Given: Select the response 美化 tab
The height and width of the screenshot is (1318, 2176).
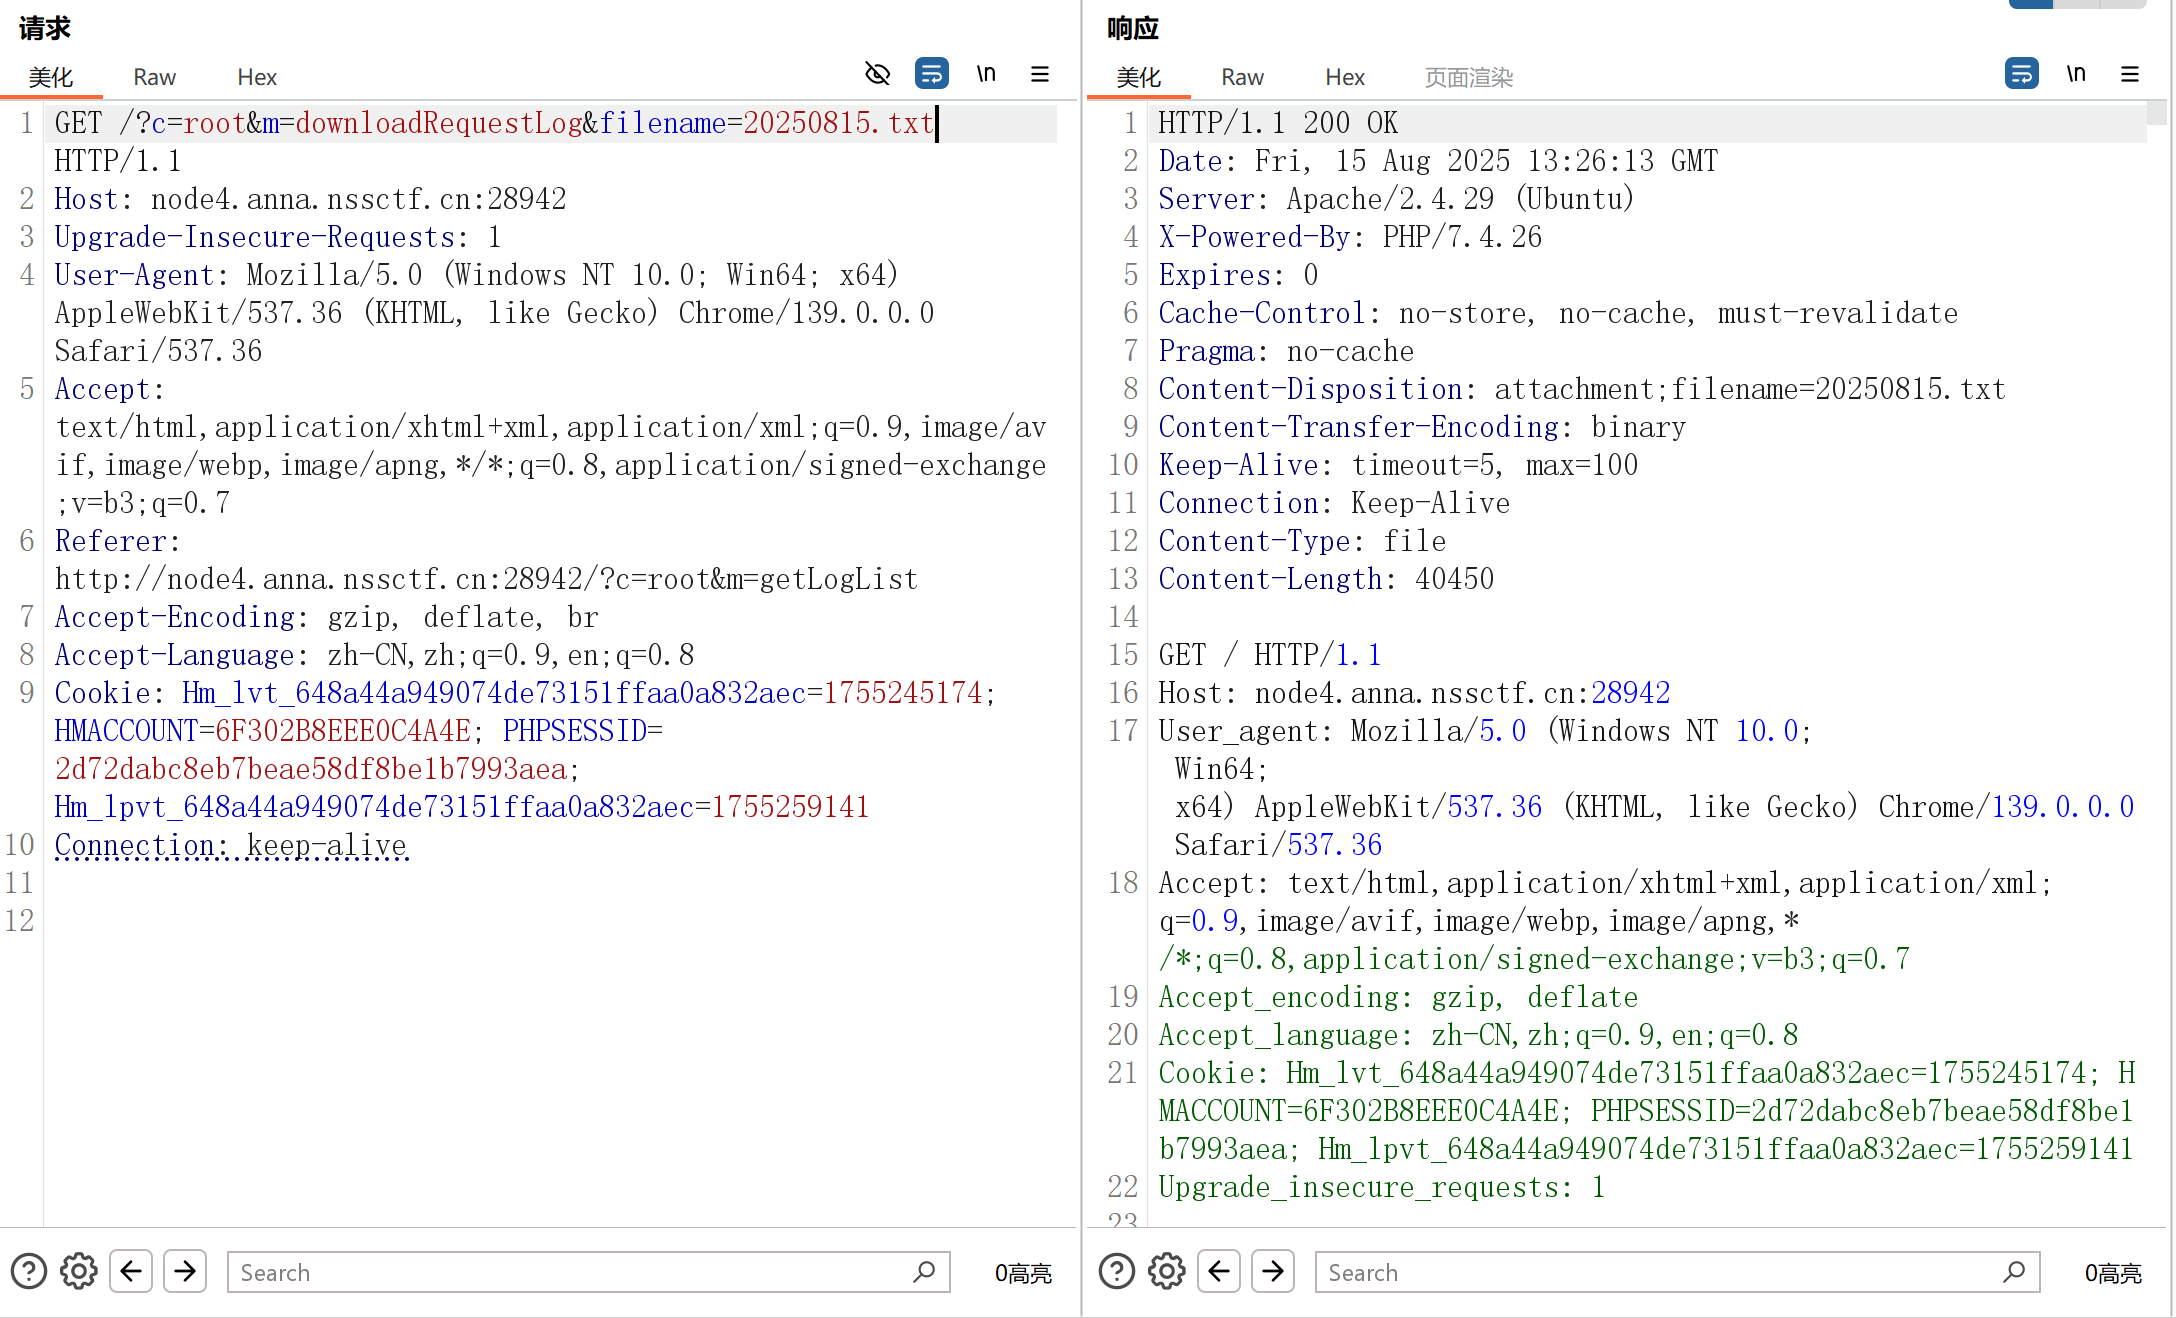Looking at the screenshot, I should pos(1139,77).
